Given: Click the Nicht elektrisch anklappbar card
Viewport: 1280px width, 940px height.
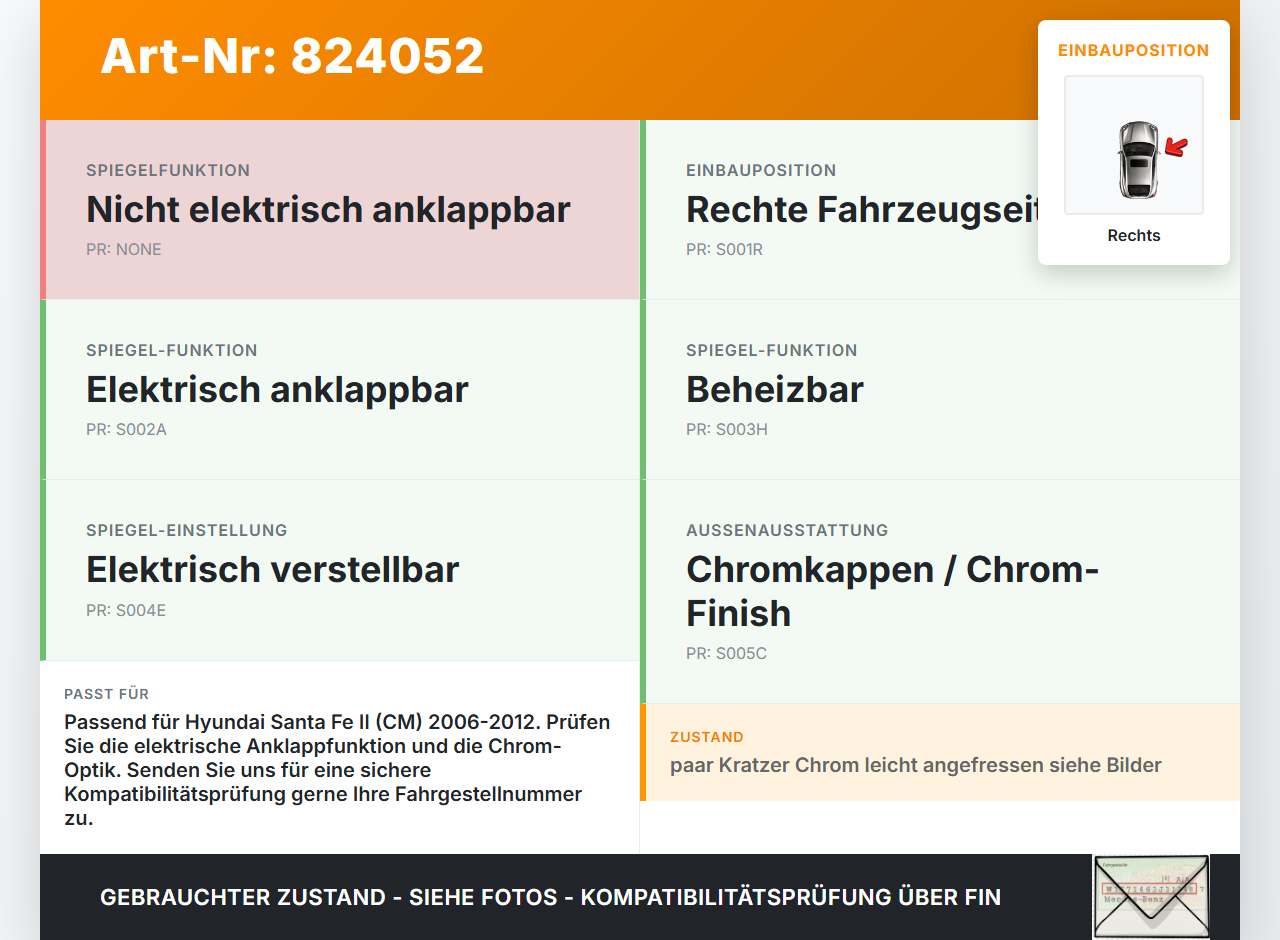Looking at the screenshot, I should (340, 210).
